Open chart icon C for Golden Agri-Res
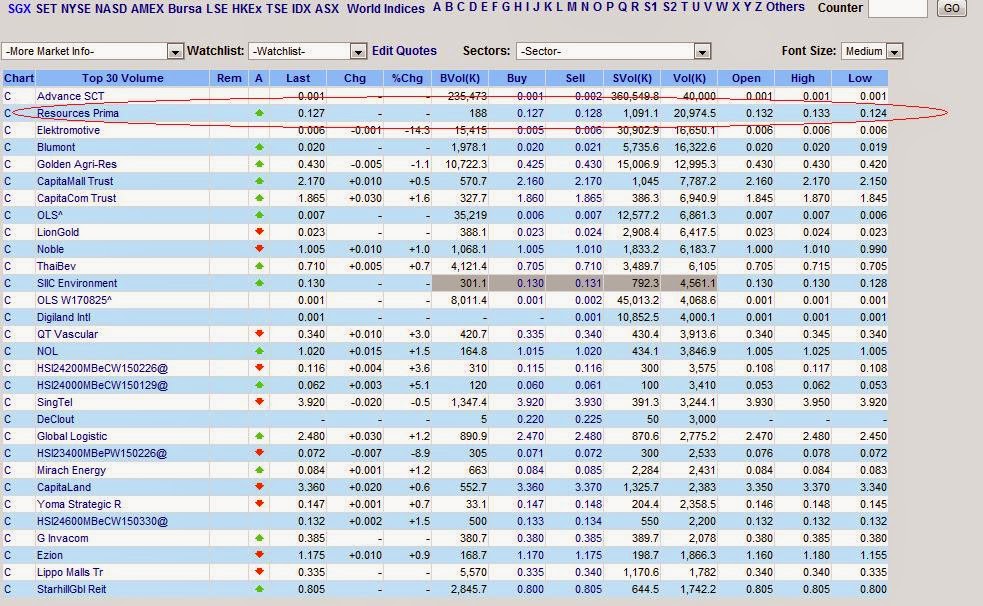This screenshot has width=983, height=606. [x=8, y=164]
